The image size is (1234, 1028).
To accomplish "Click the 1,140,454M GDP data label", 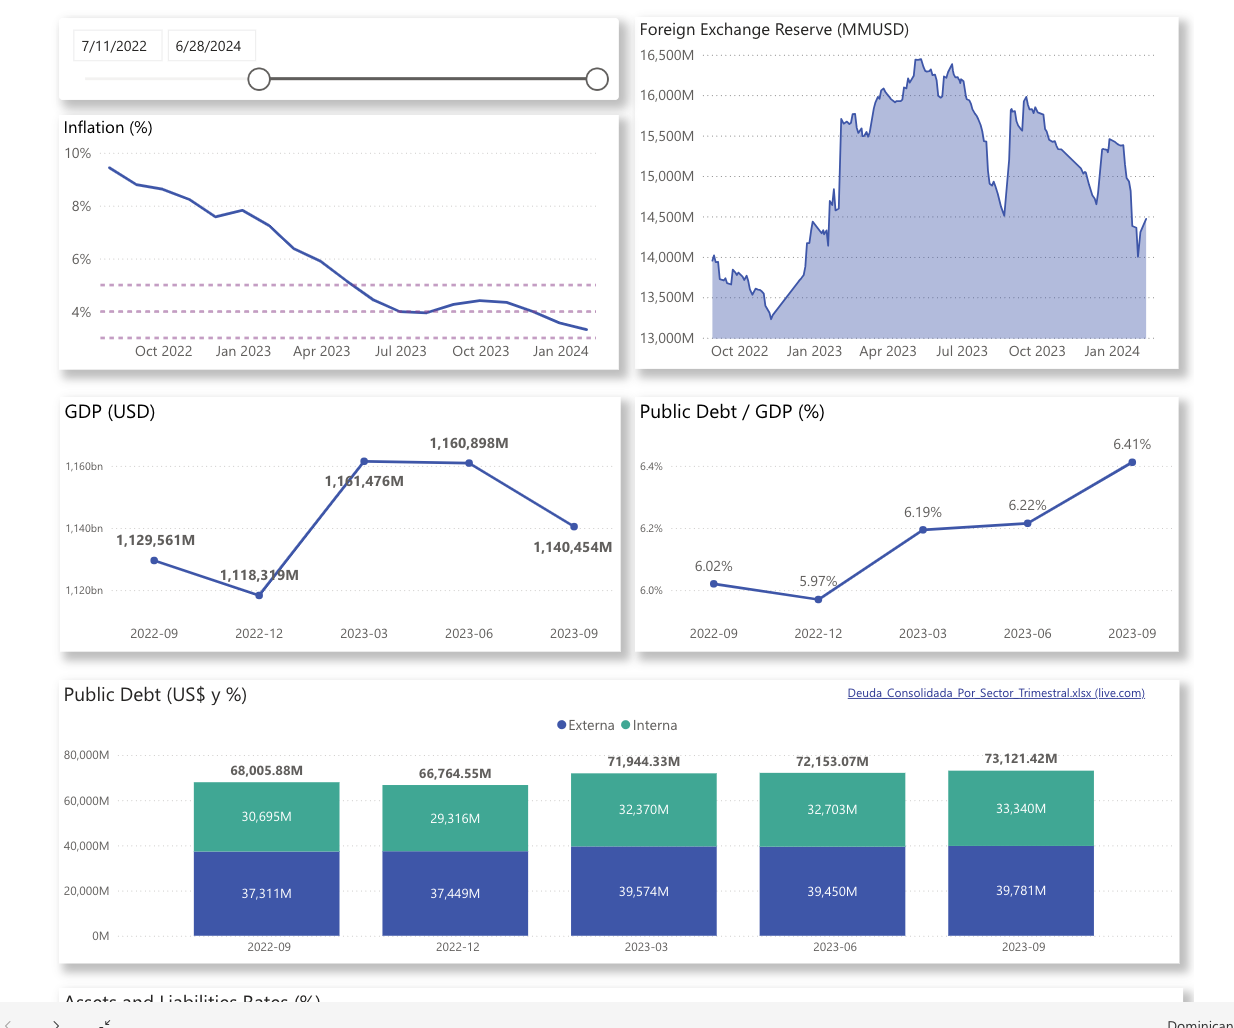I will tap(573, 547).
